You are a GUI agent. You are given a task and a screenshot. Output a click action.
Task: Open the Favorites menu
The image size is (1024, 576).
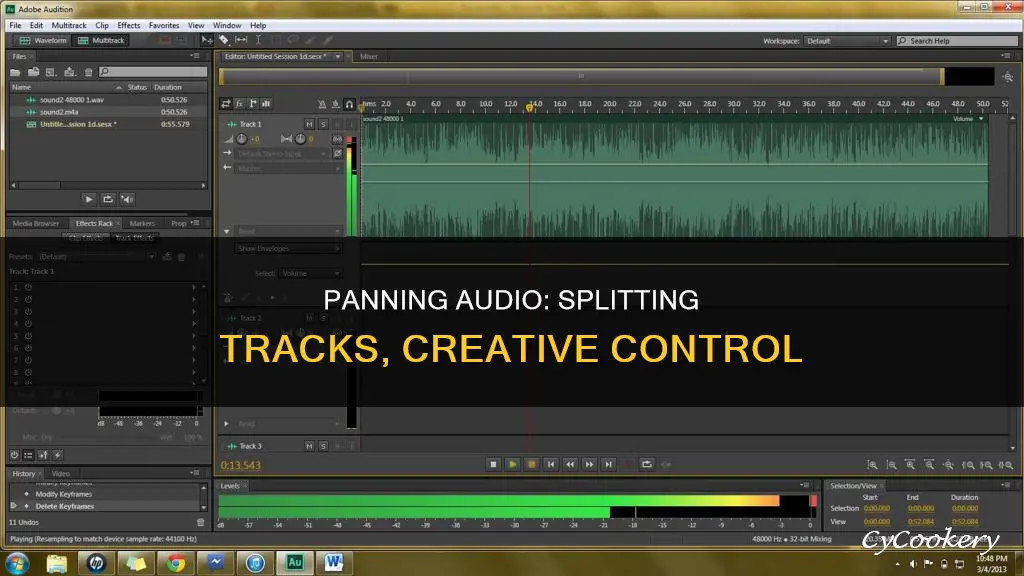(x=164, y=25)
